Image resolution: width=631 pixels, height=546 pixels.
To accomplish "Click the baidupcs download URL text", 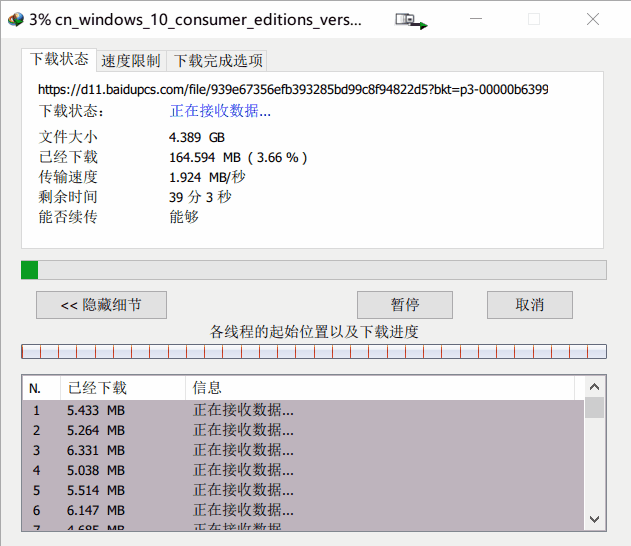I will click(292, 90).
